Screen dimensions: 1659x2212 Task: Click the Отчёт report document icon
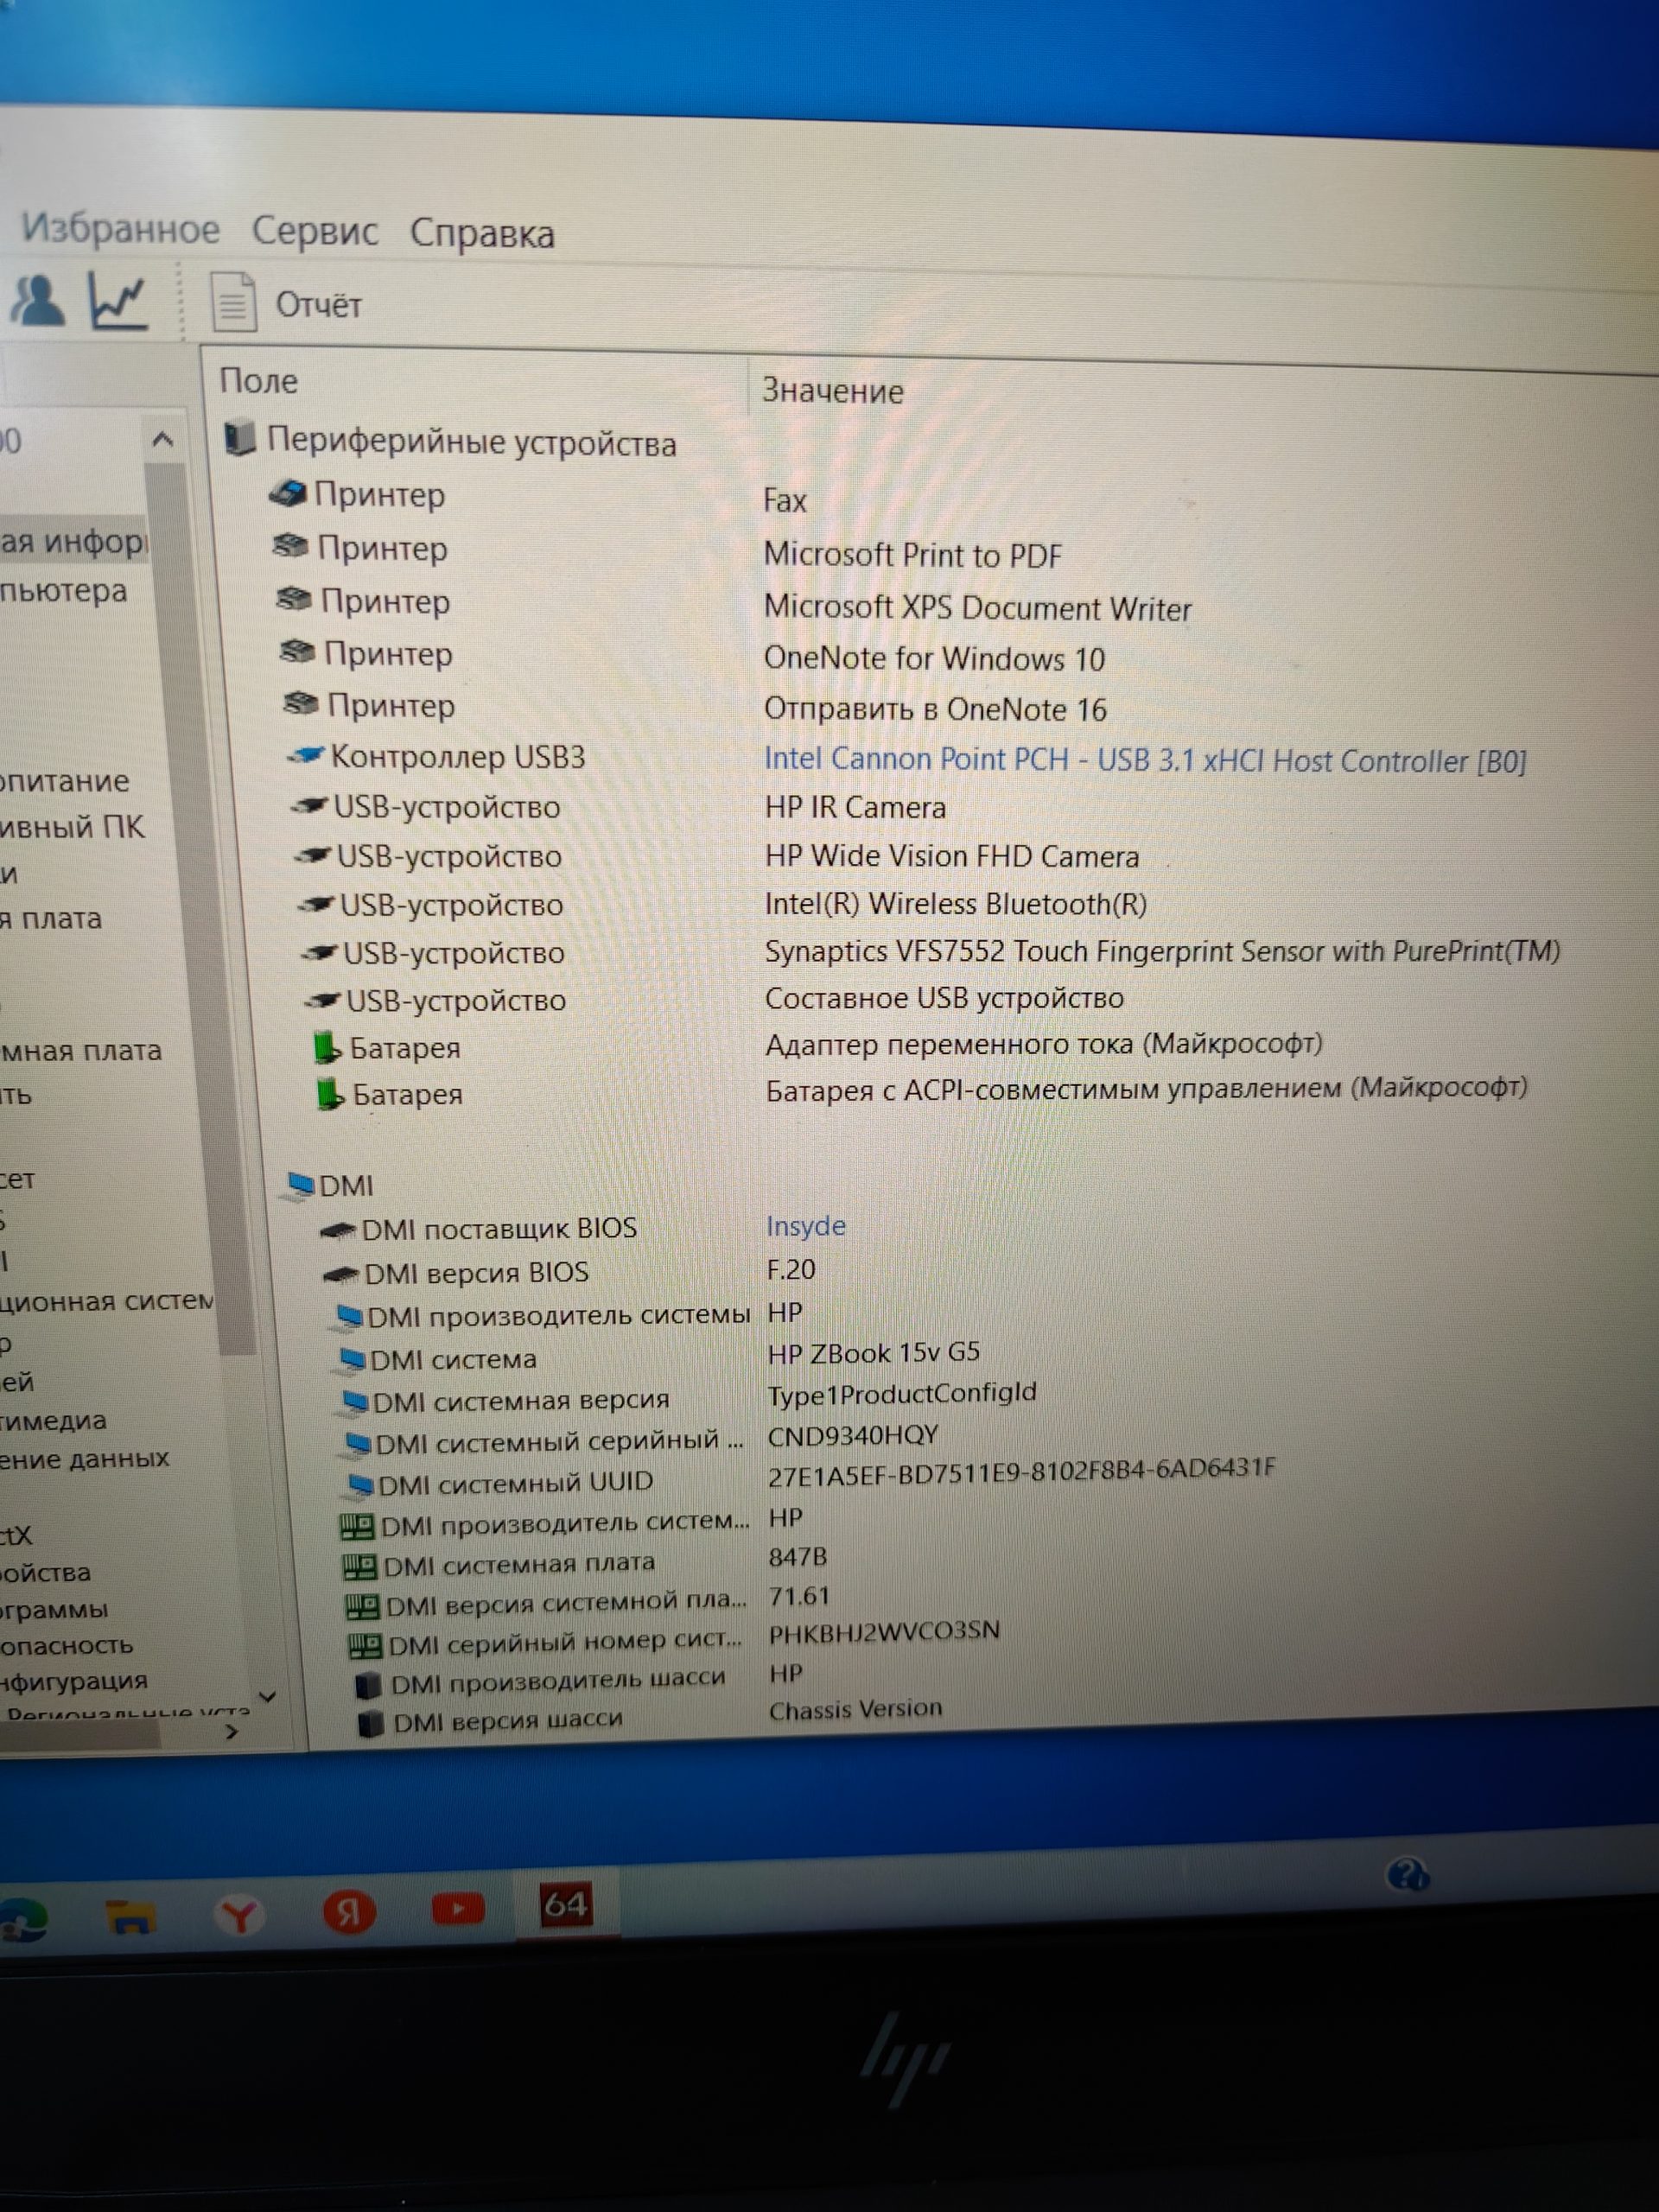tap(233, 302)
